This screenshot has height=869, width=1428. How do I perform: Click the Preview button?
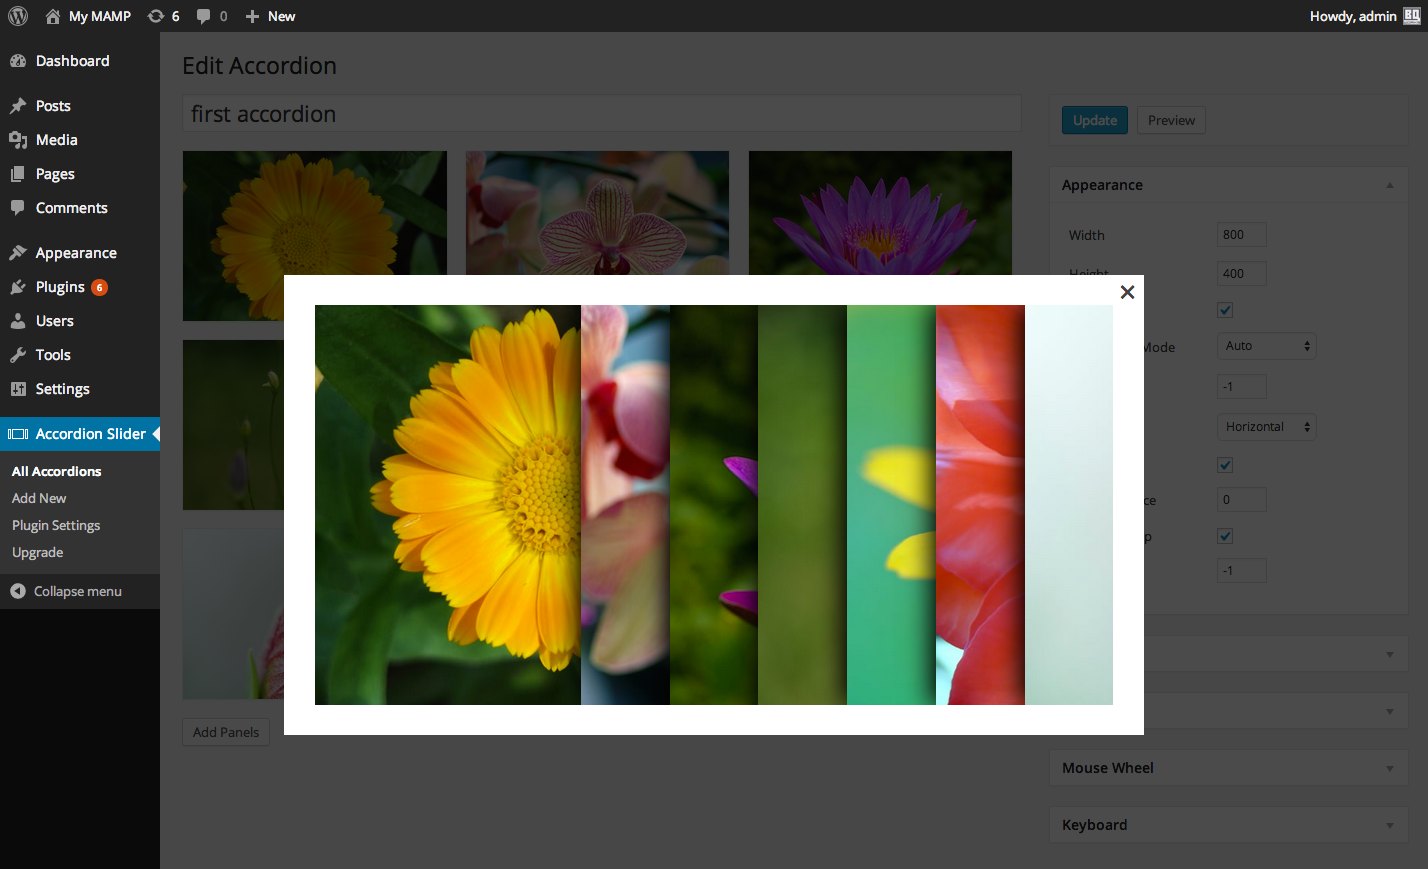point(1171,120)
